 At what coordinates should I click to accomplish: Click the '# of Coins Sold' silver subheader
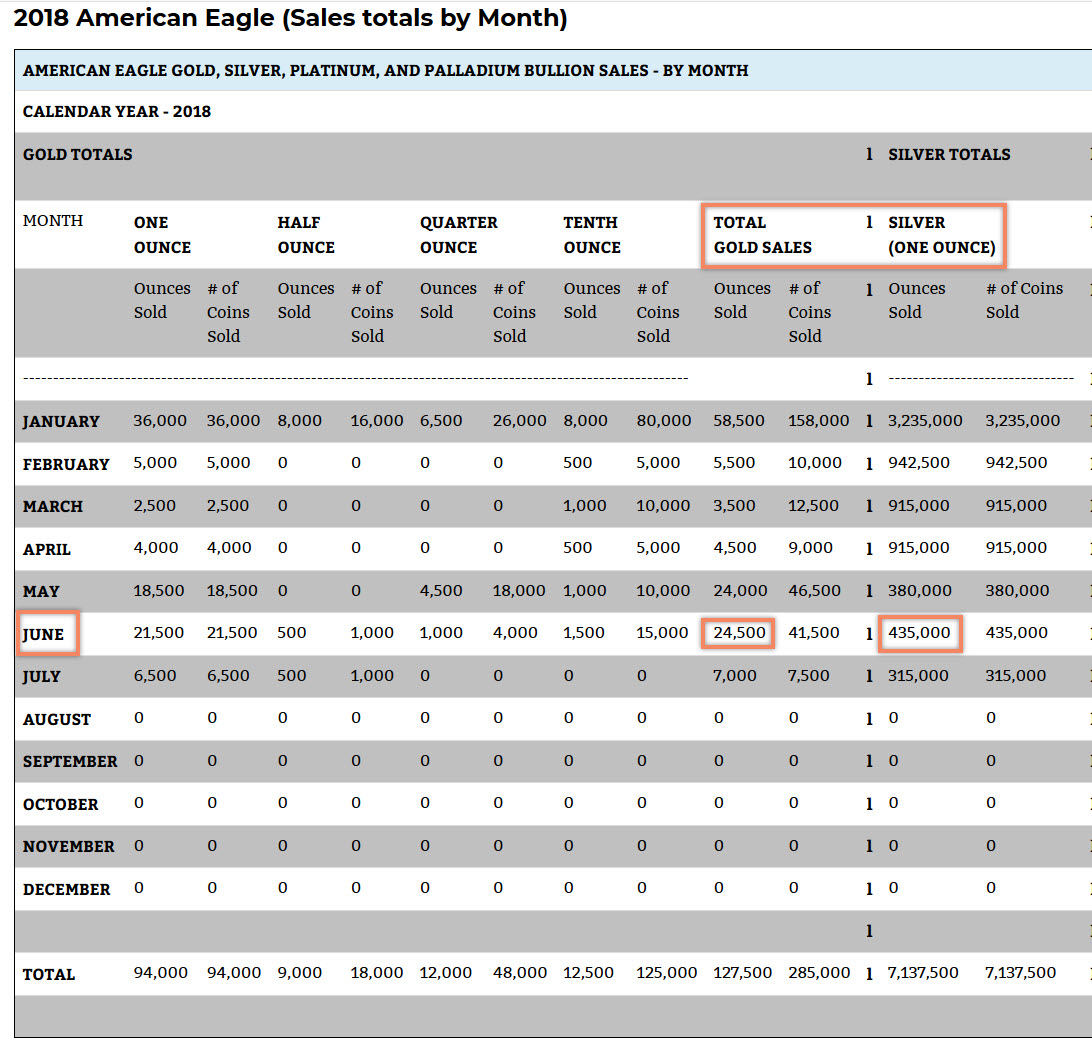click(1024, 300)
